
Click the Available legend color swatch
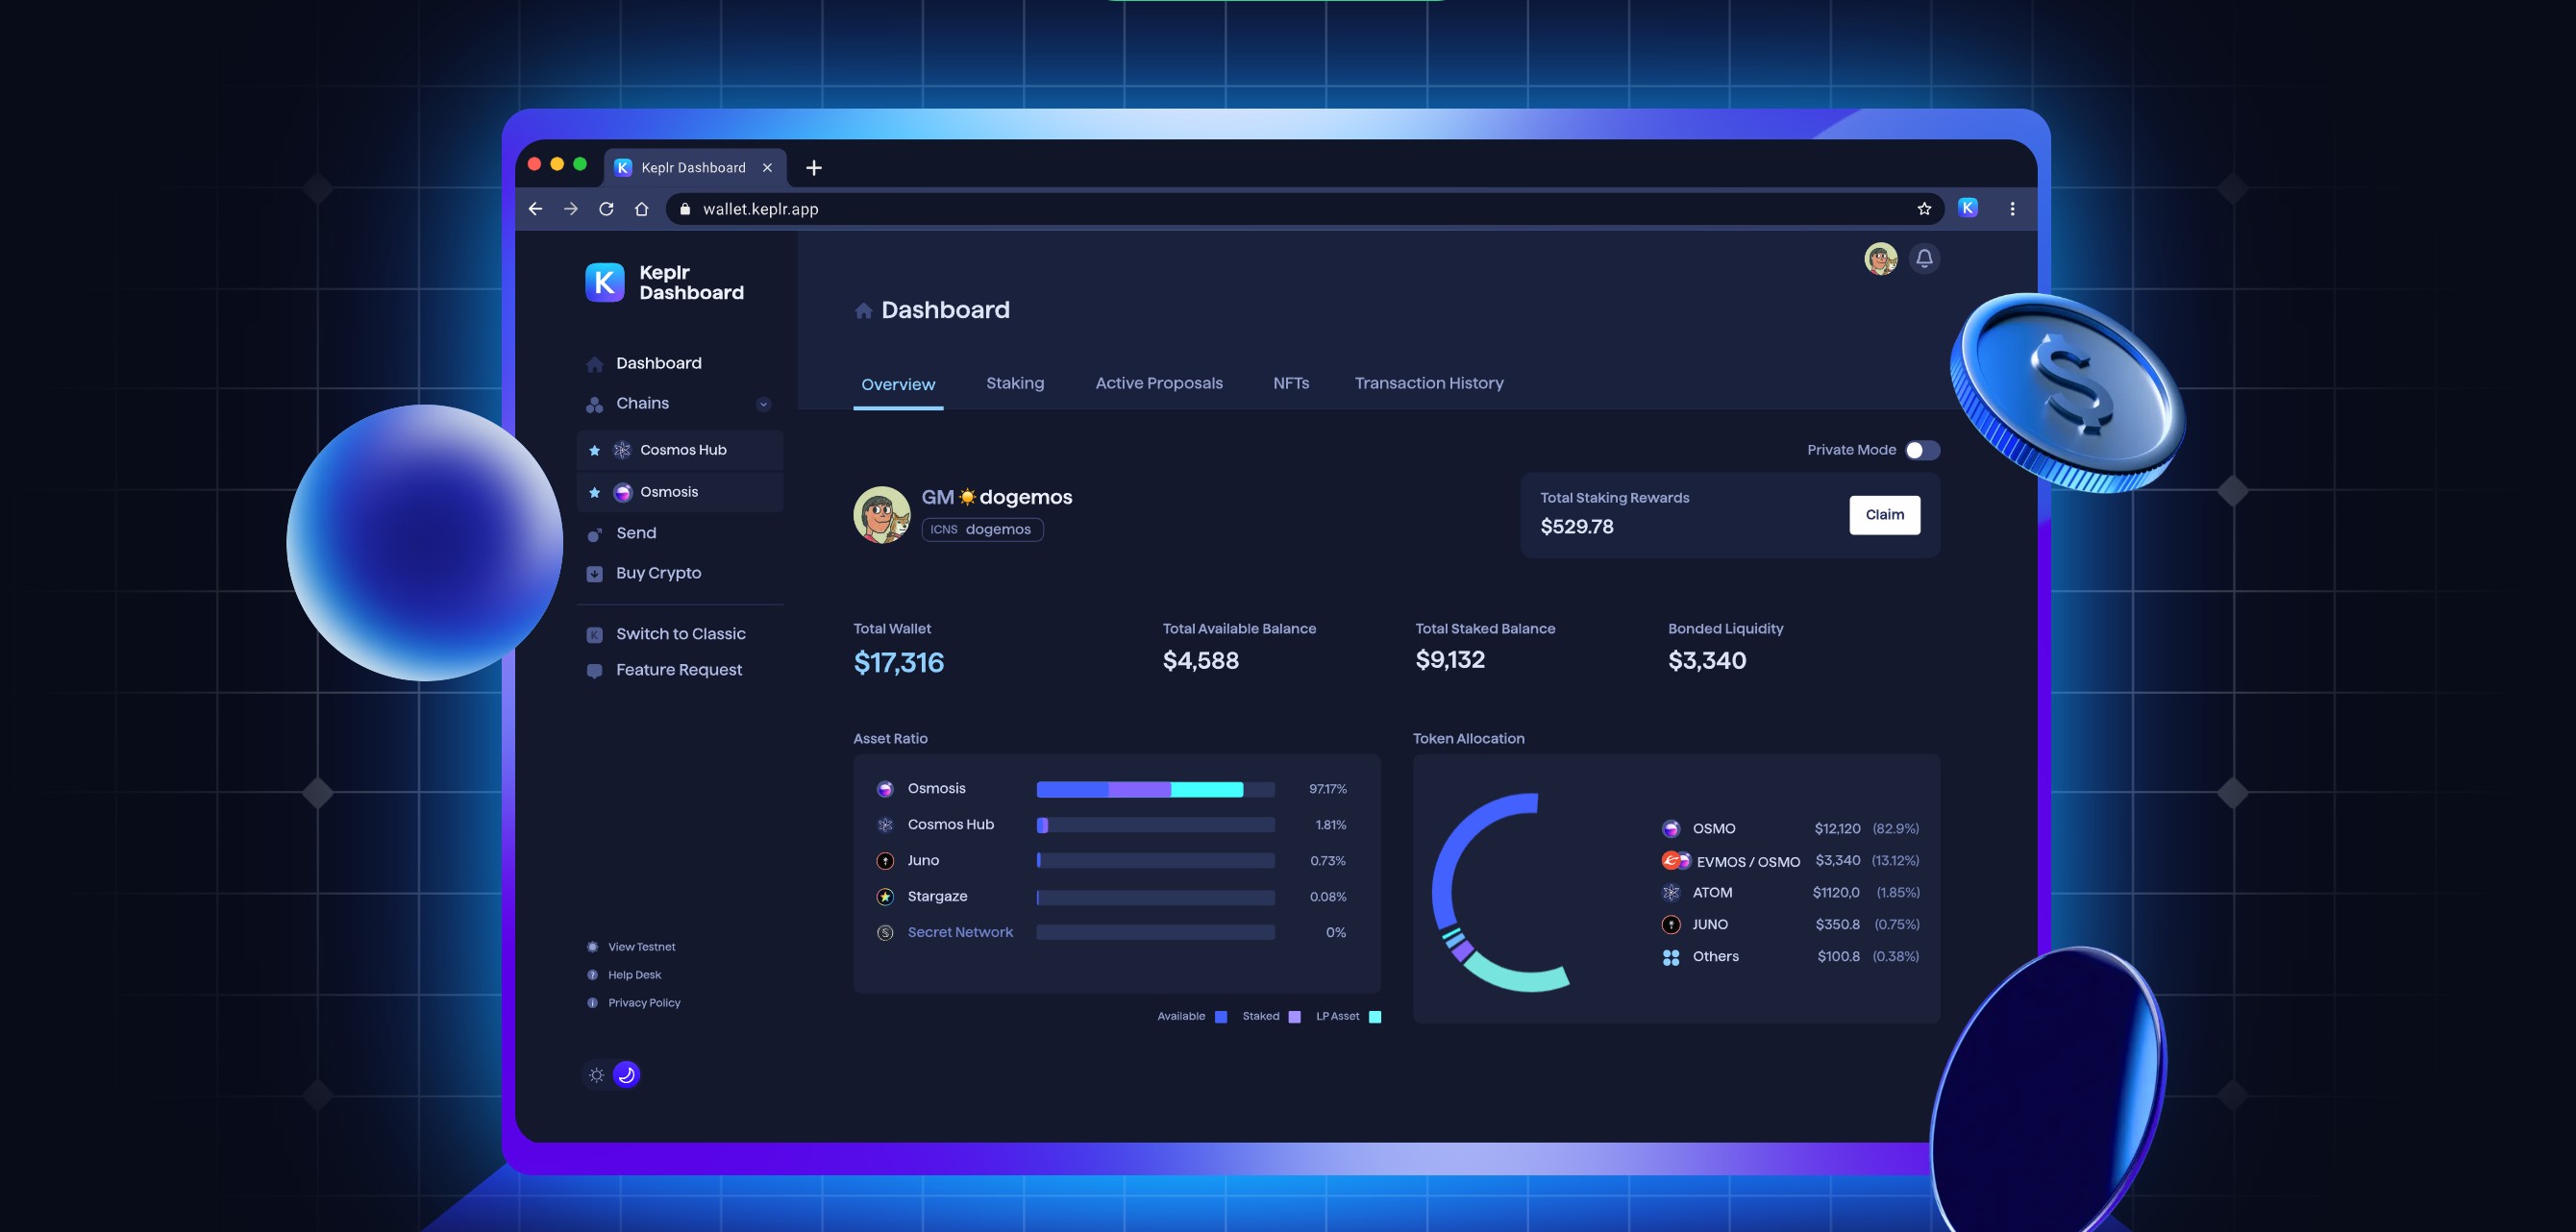click(x=1221, y=1017)
